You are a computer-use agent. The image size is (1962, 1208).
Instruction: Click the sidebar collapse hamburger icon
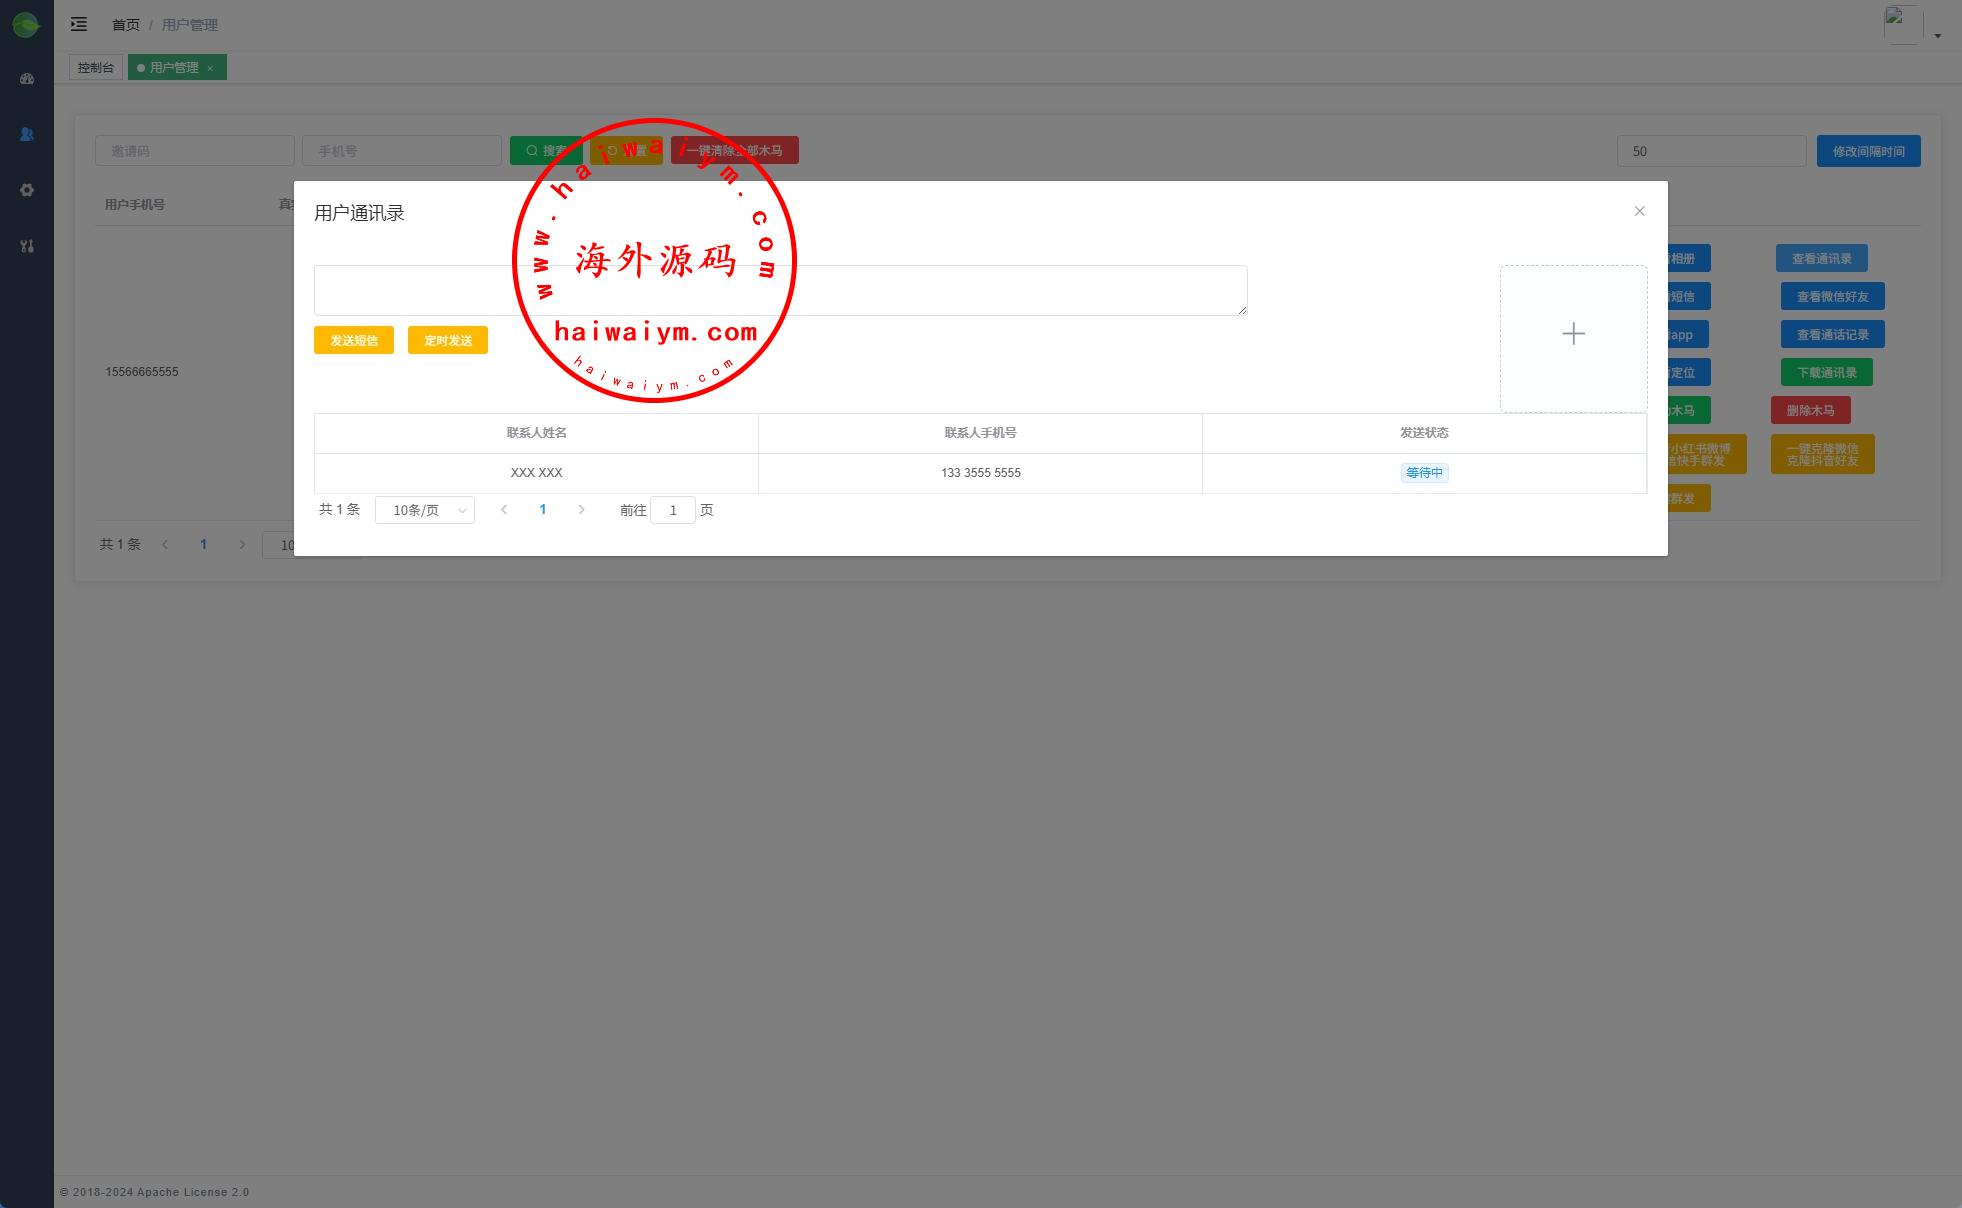pos(79,24)
